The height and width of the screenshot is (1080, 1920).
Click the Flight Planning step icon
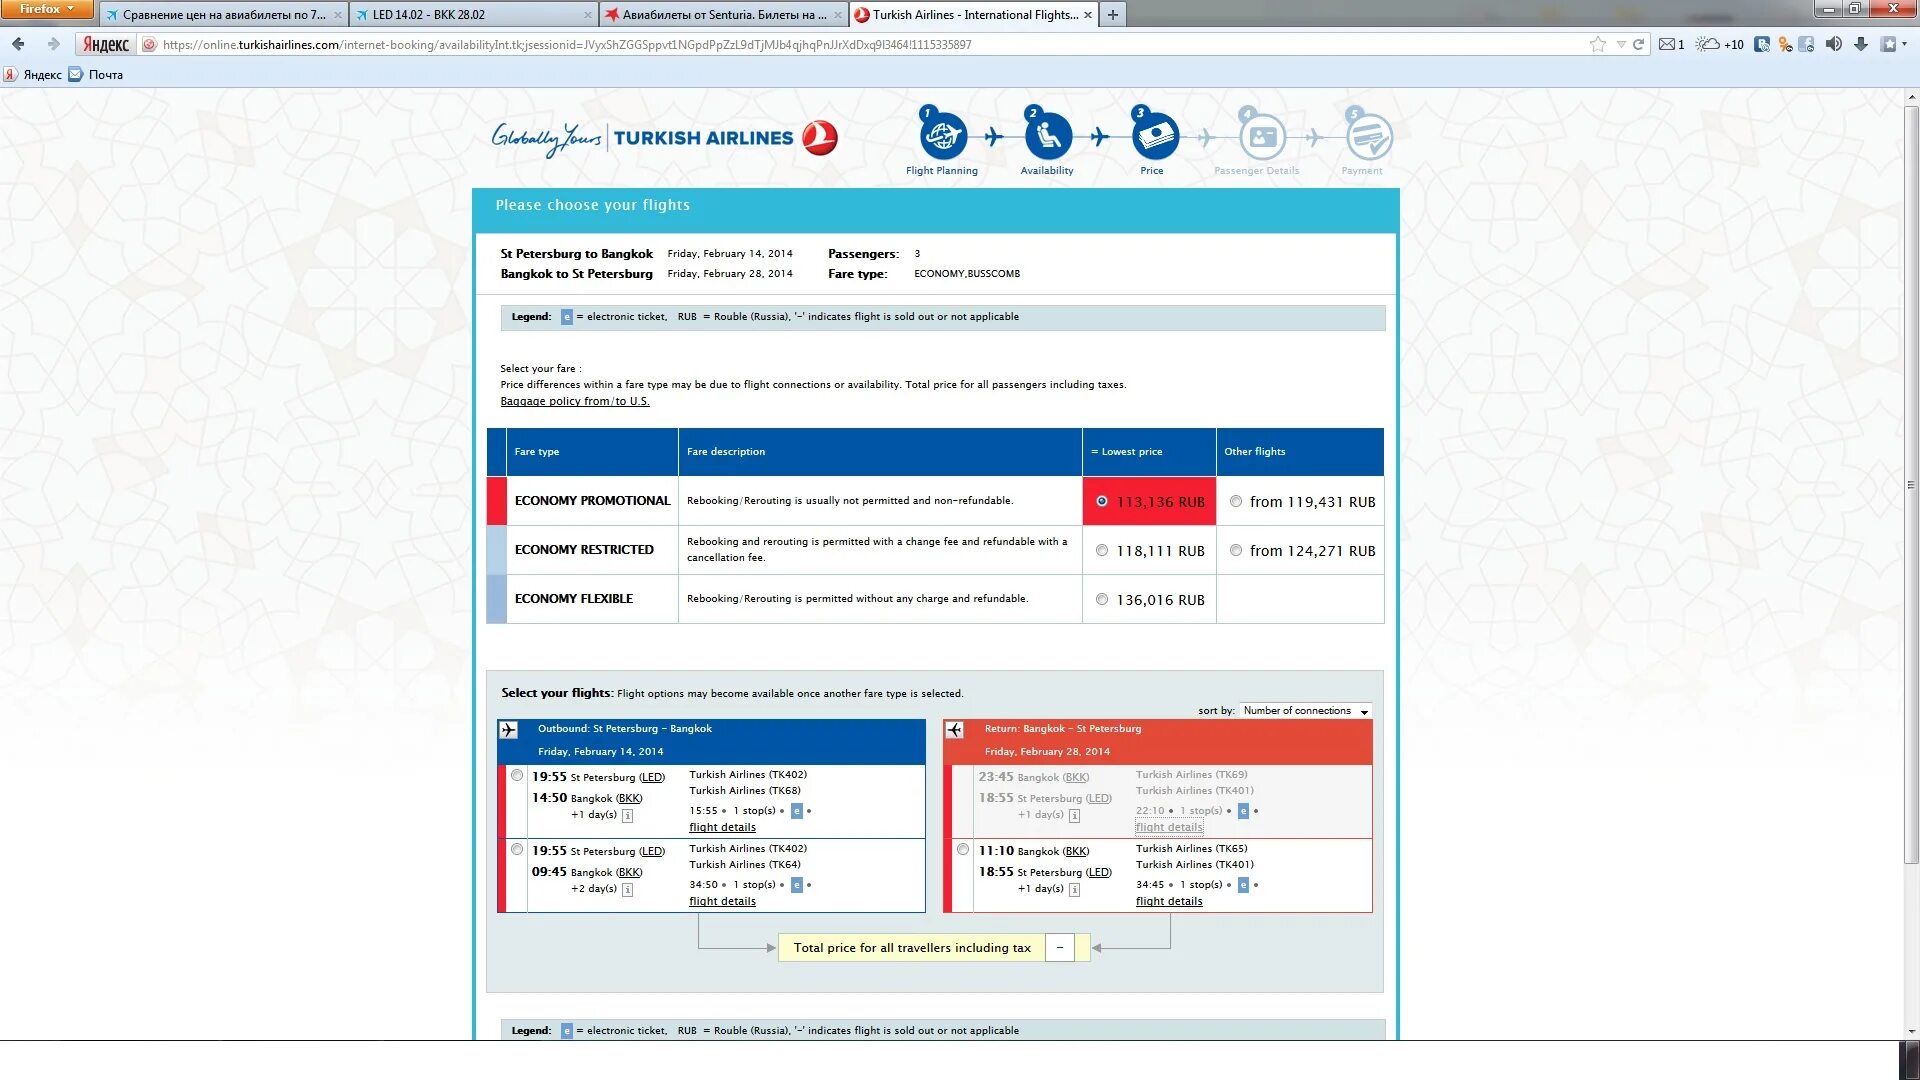coord(942,137)
